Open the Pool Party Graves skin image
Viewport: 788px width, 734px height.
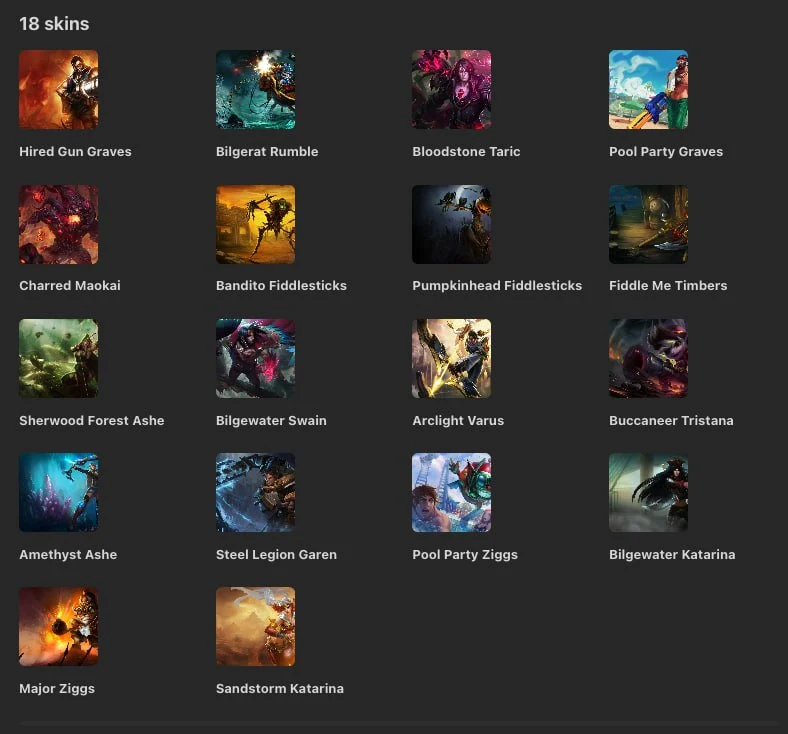[x=649, y=89]
